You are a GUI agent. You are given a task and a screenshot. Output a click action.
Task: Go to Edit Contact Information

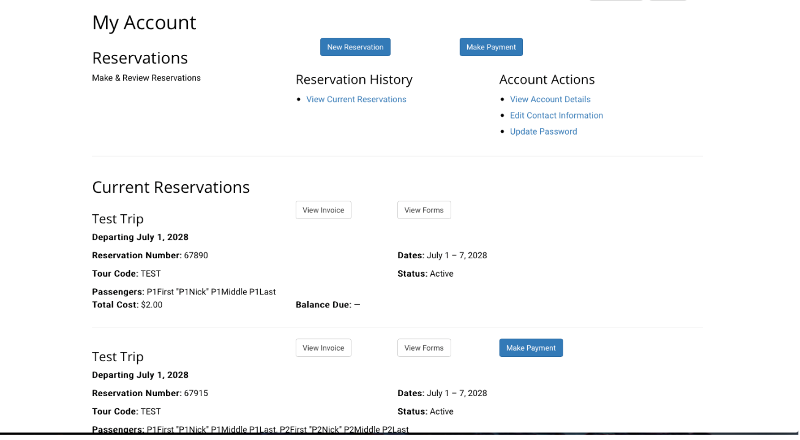[x=556, y=115]
